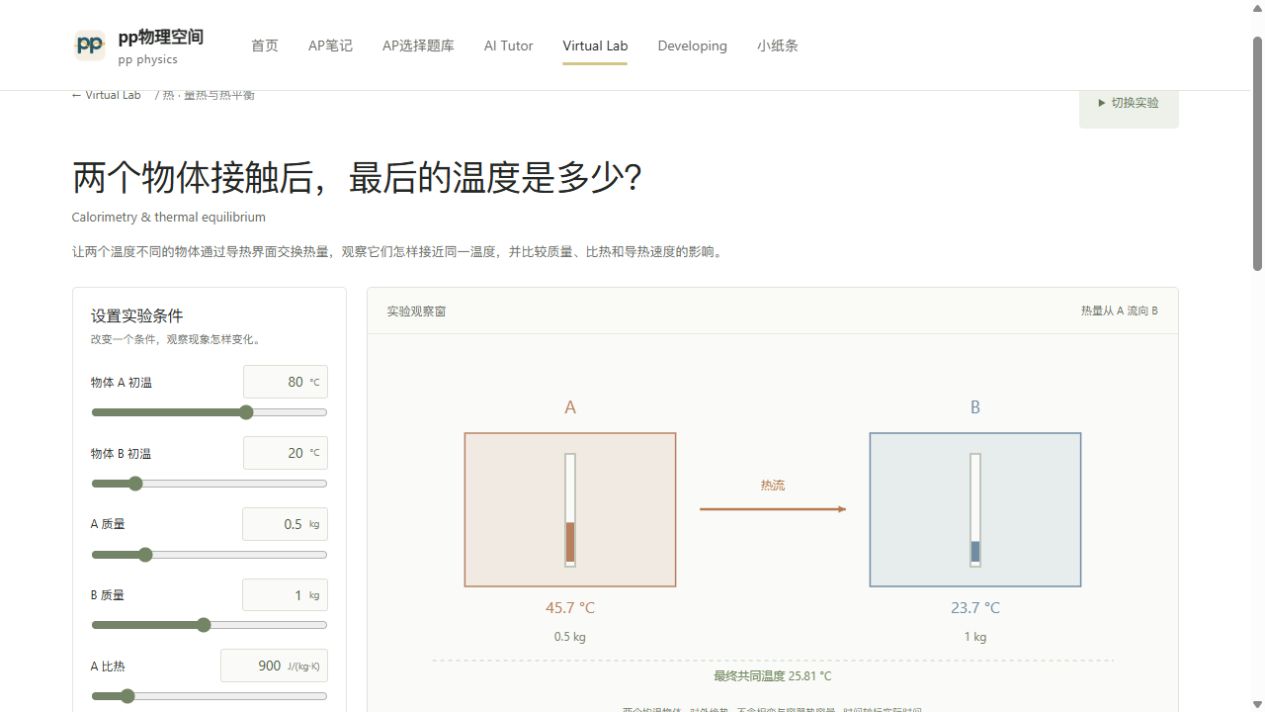Click the page scrollbar thumb
This screenshot has width=1265, height=712.
coord(1258,153)
